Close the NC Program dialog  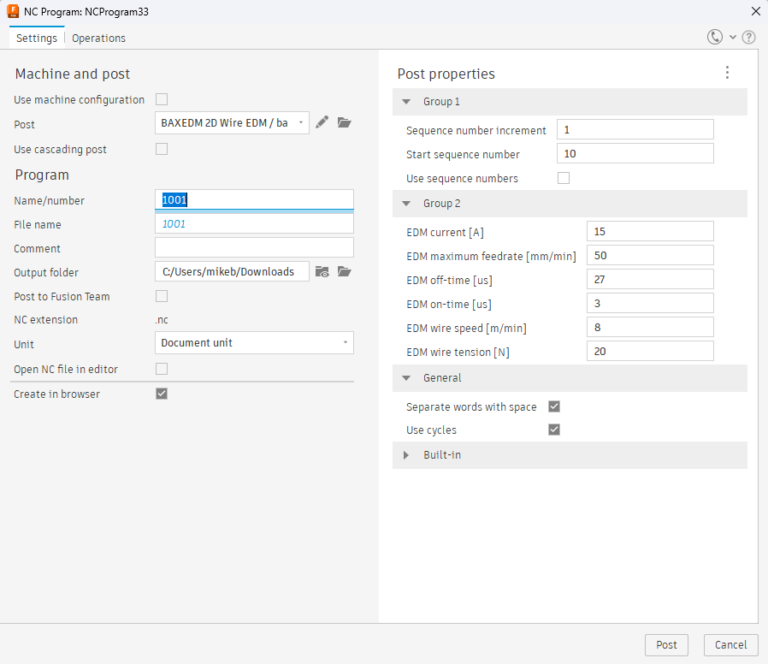pos(754,10)
